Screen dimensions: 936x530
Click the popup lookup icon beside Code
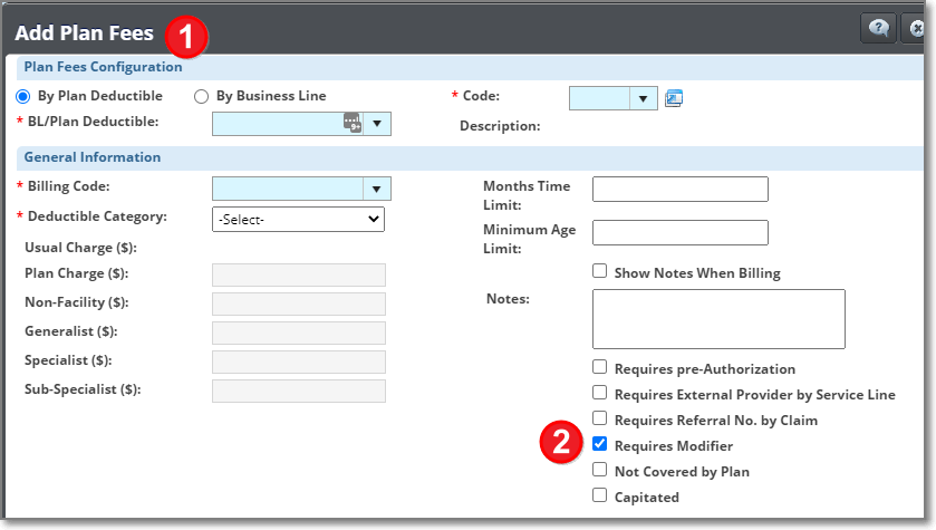[x=673, y=98]
